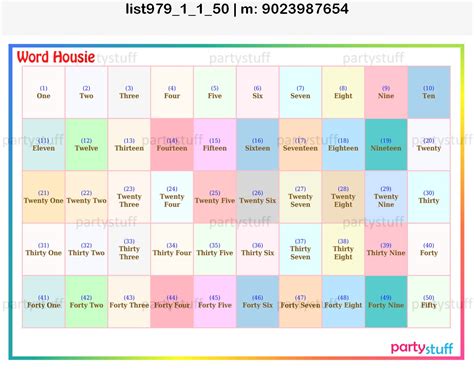The height and width of the screenshot is (370, 474).
Task: Select the Four cell
Action: tap(172, 92)
